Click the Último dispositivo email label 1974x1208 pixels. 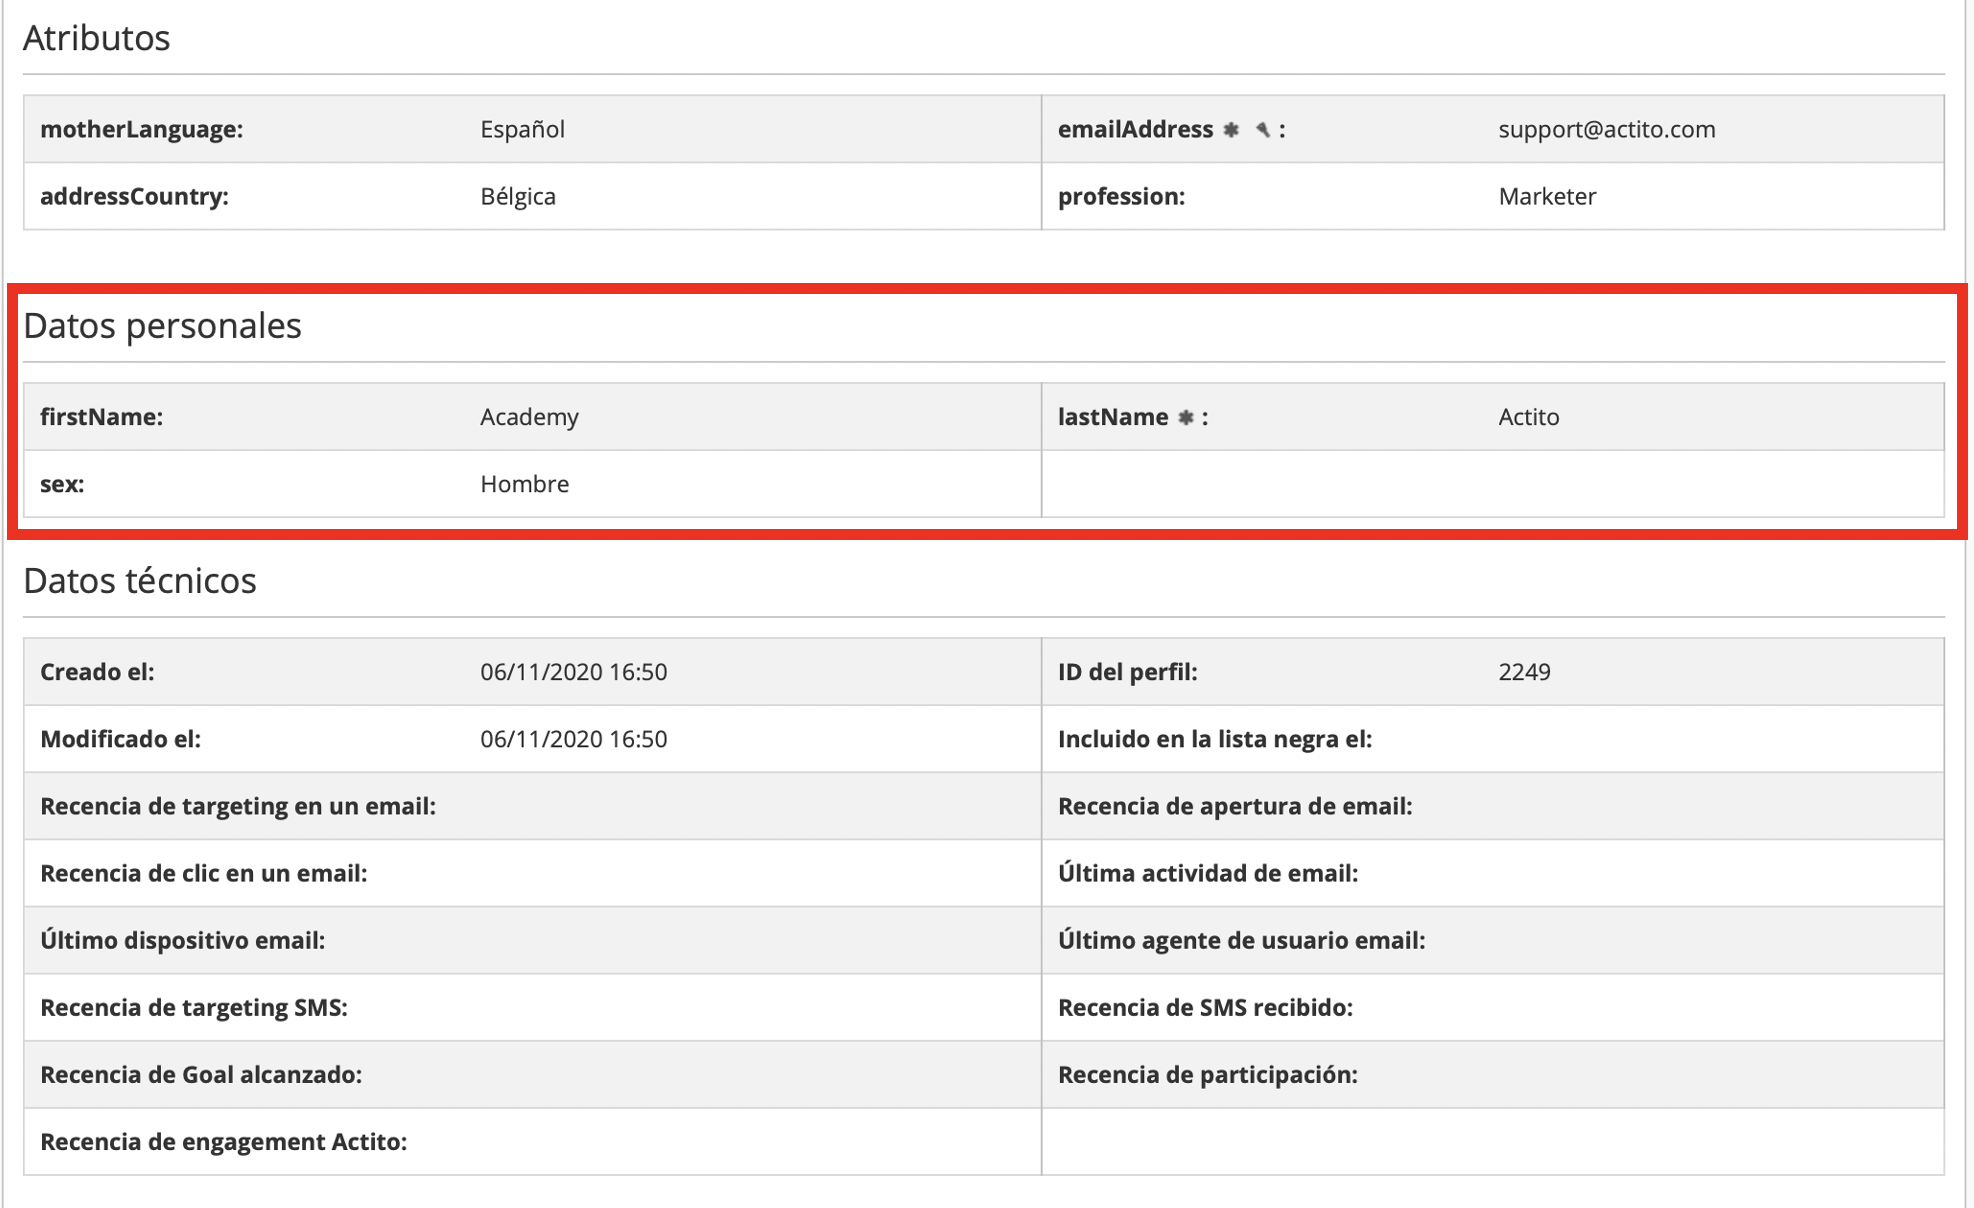182,941
